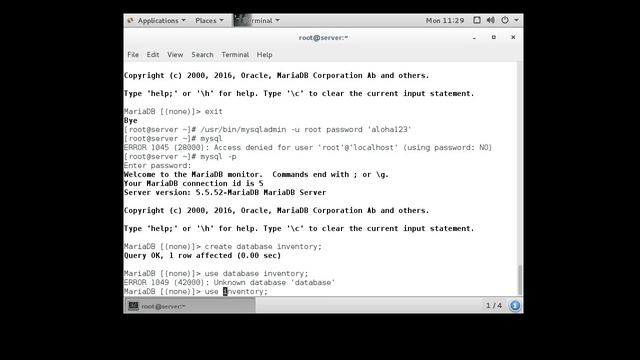Click the 'Bye' output line

[131, 120]
